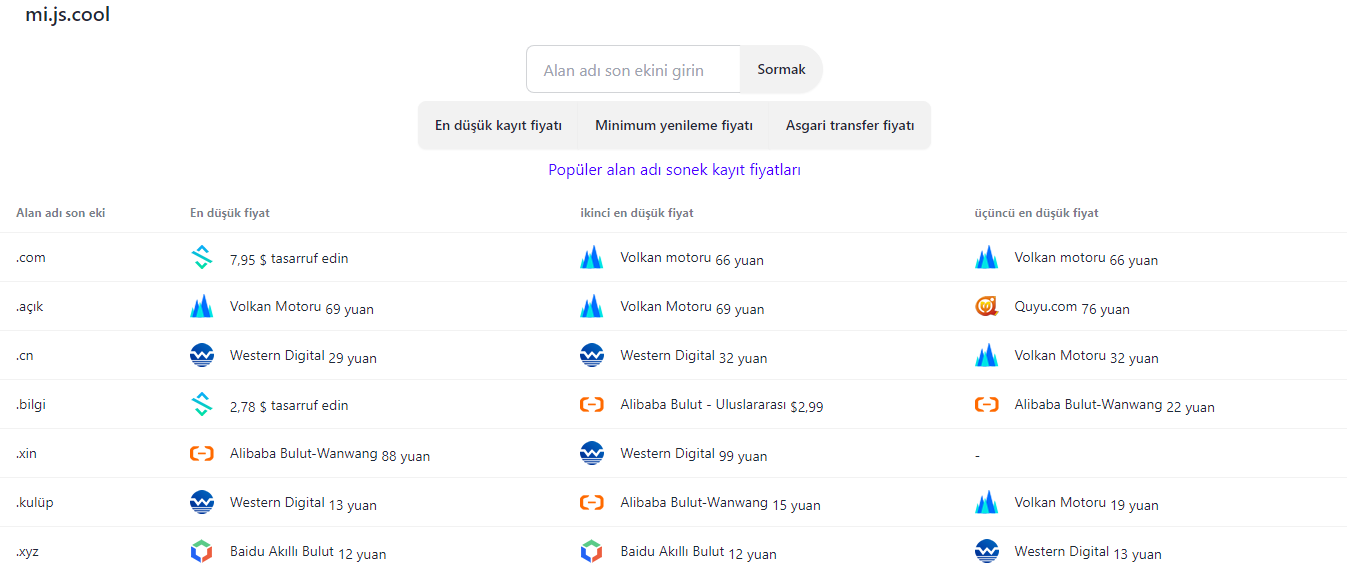Click the 'Alan adı son eki' column header
Viewport: 1347px width, 575px height.
[x=60, y=213]
